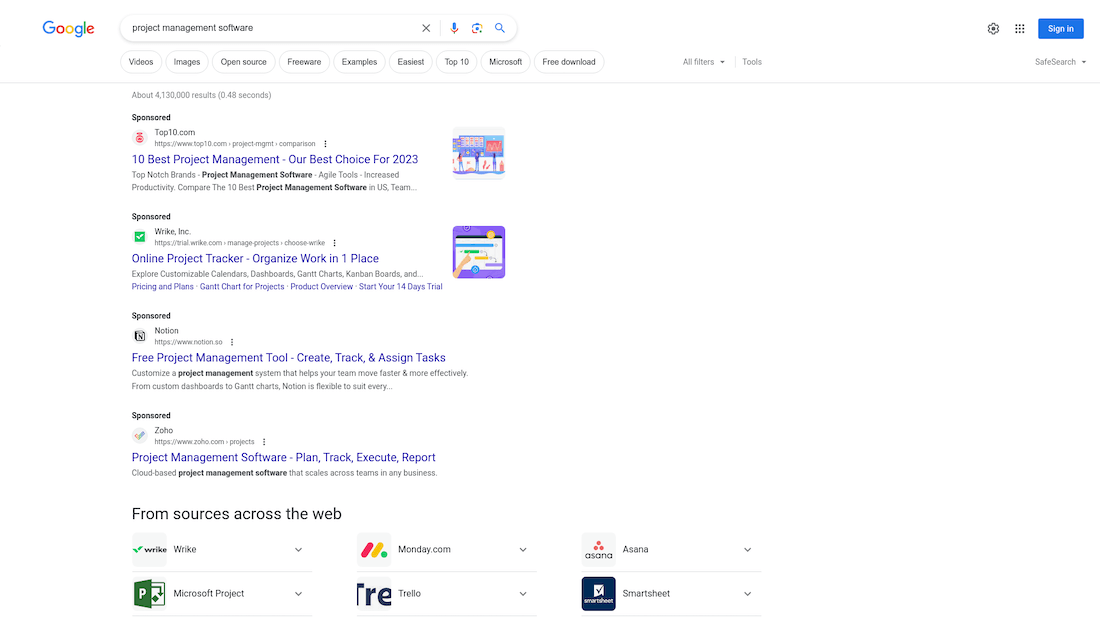Viewport: 1100px width, 619px height.
Task: Expand the Wrike source entry chevron
Action: (x=298, y=550)
